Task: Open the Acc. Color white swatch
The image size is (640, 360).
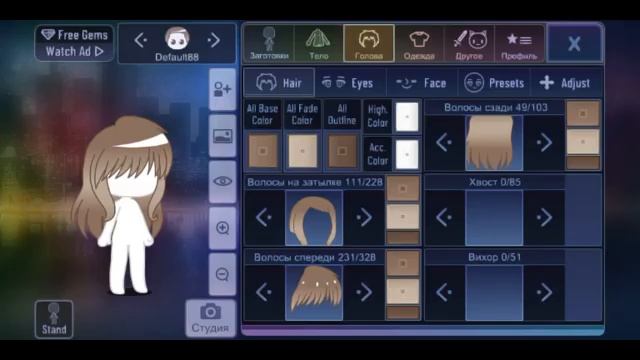Action: [407, 154]
